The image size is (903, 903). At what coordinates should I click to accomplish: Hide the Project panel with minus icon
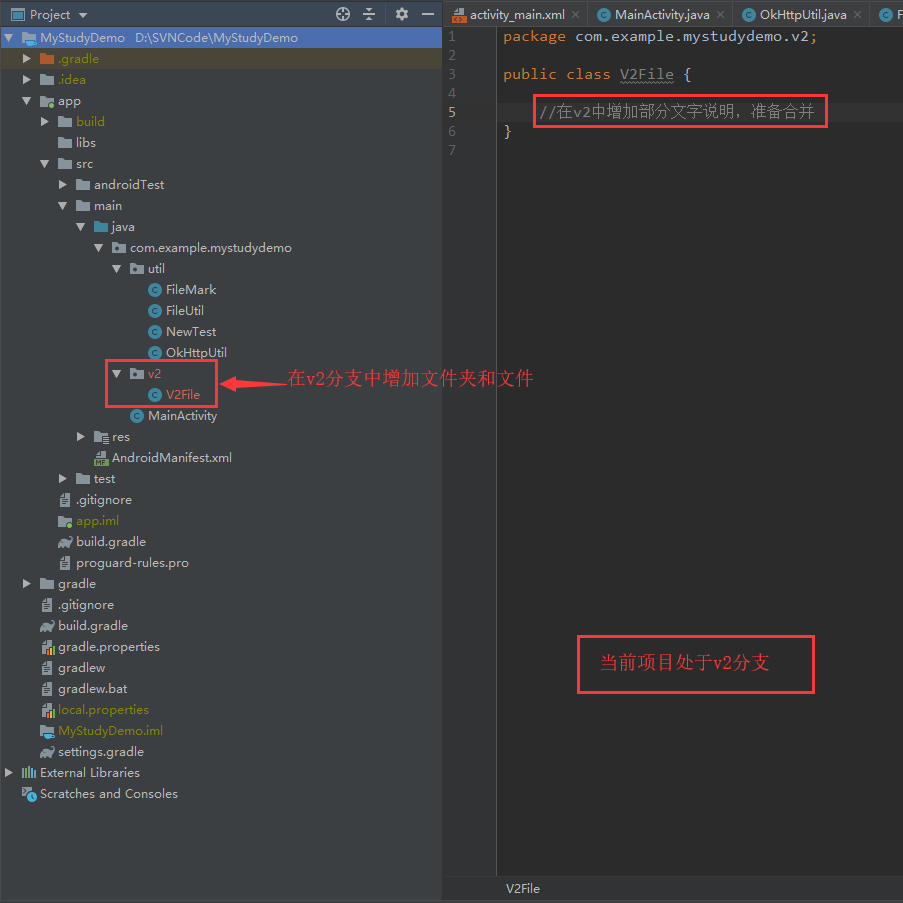click(428, 14)
